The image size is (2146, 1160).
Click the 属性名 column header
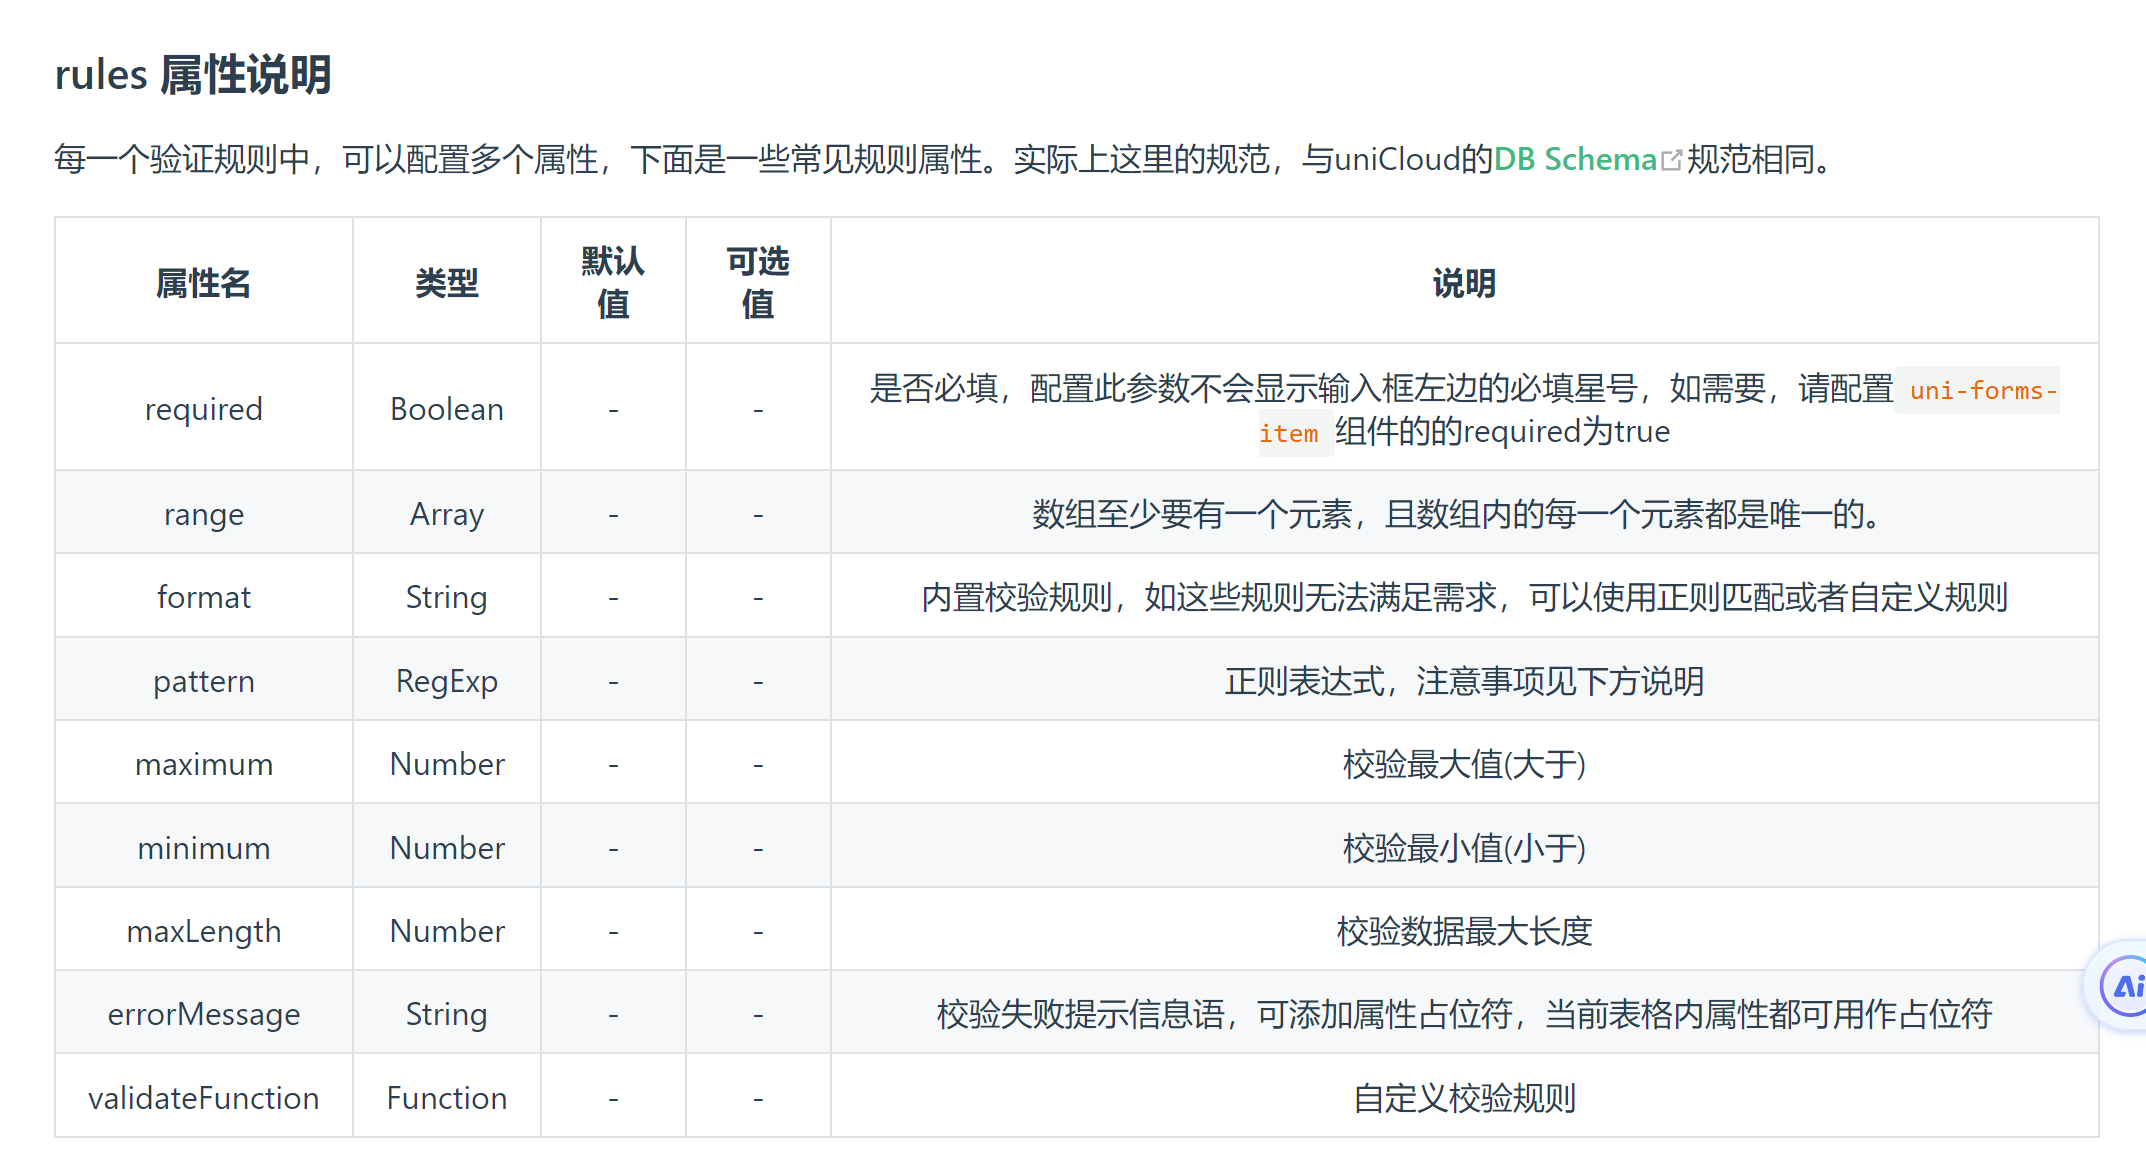click(203, 283)
